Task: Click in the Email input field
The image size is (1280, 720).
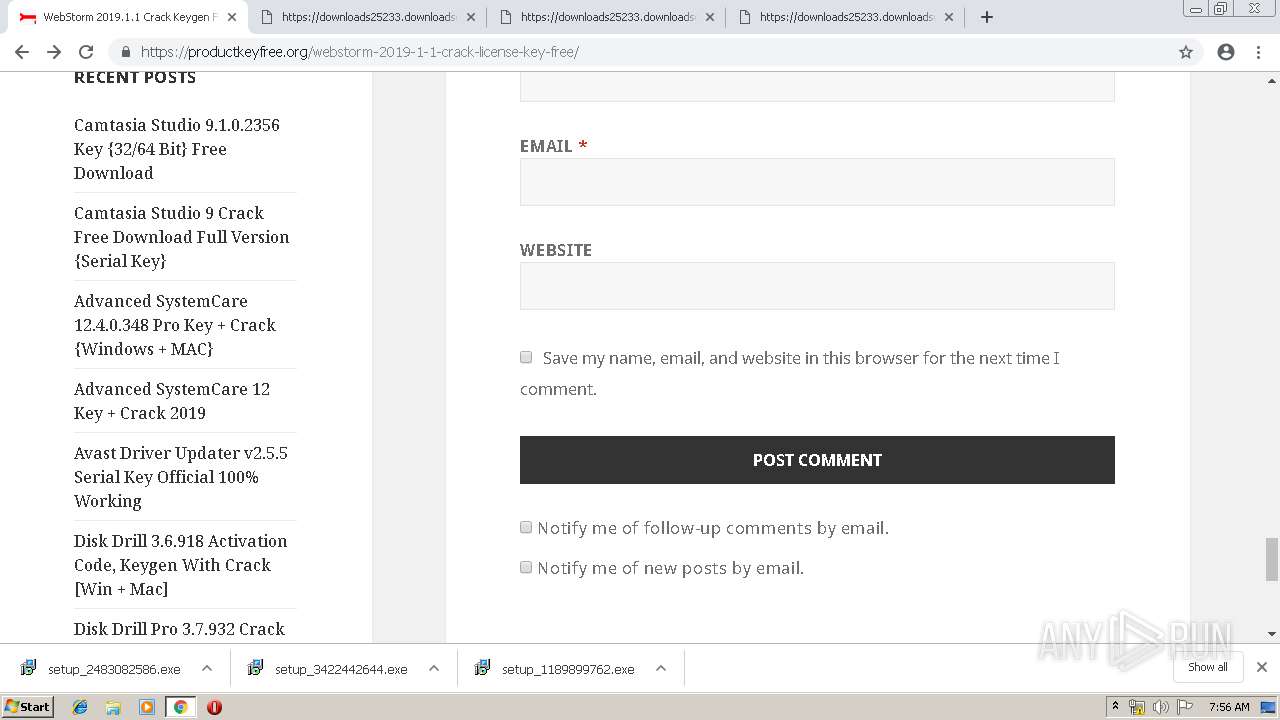Action: click(817, 182)
